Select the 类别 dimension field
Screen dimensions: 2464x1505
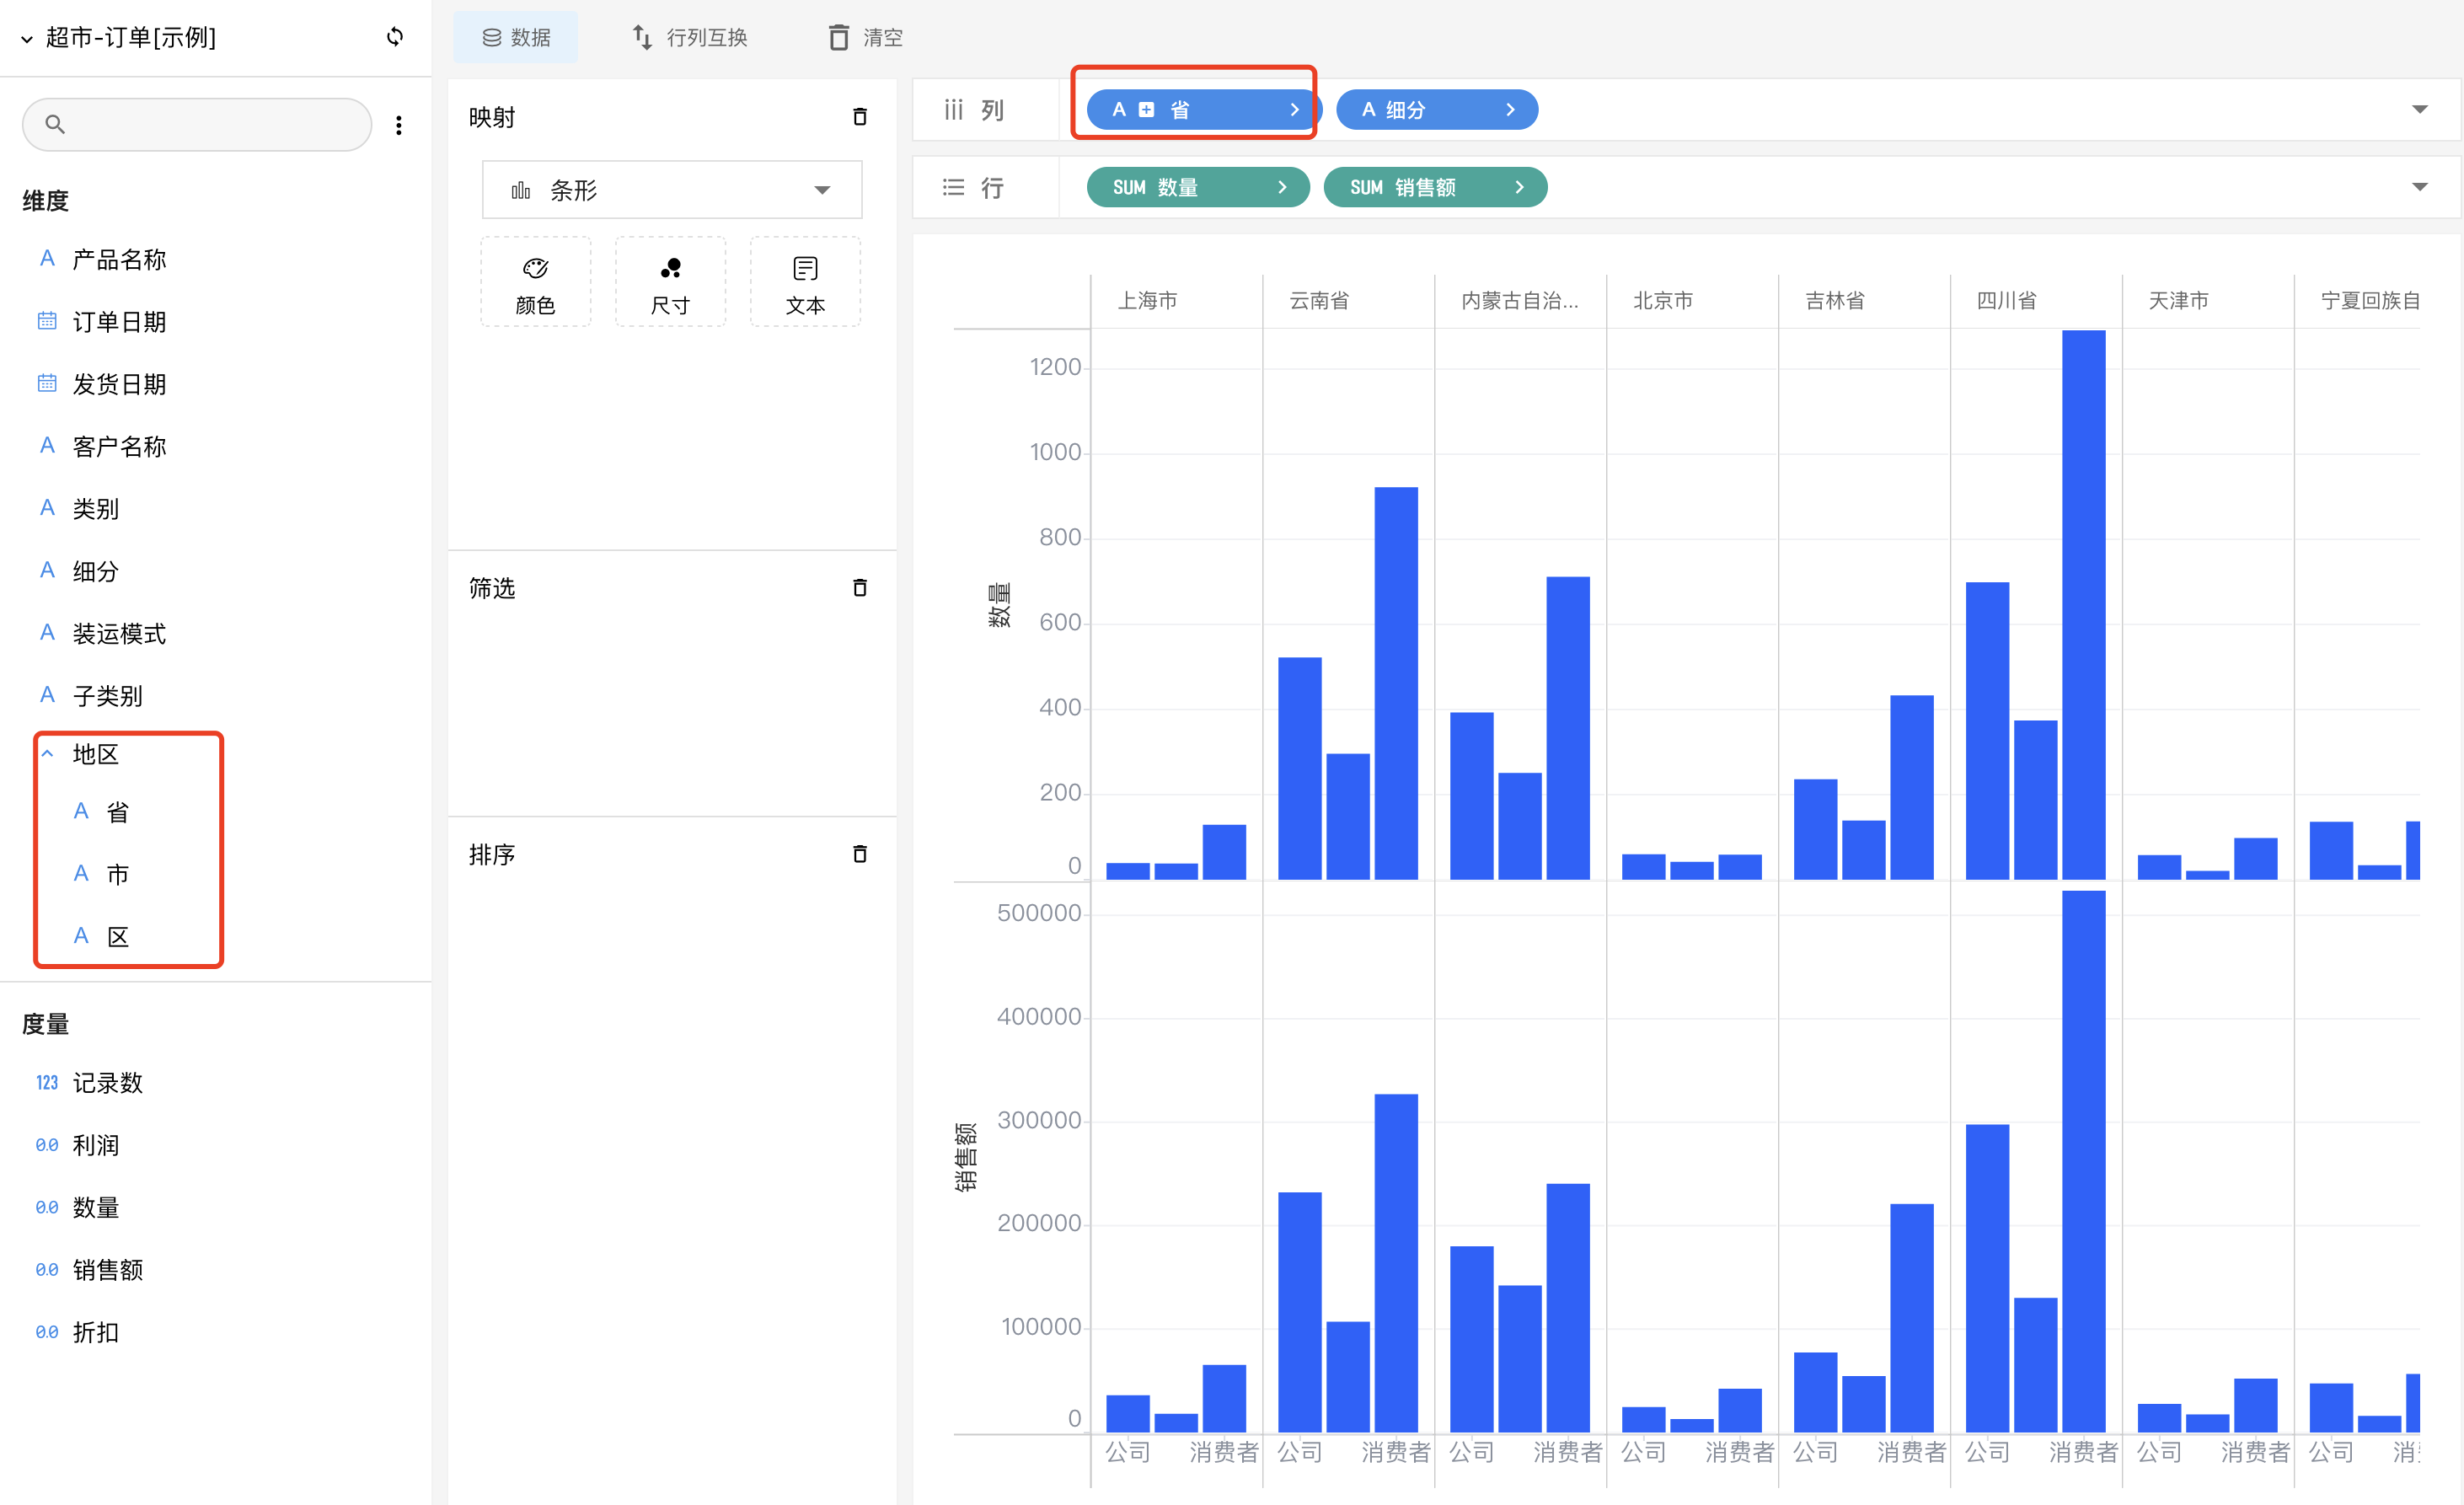tap(95, 509)
